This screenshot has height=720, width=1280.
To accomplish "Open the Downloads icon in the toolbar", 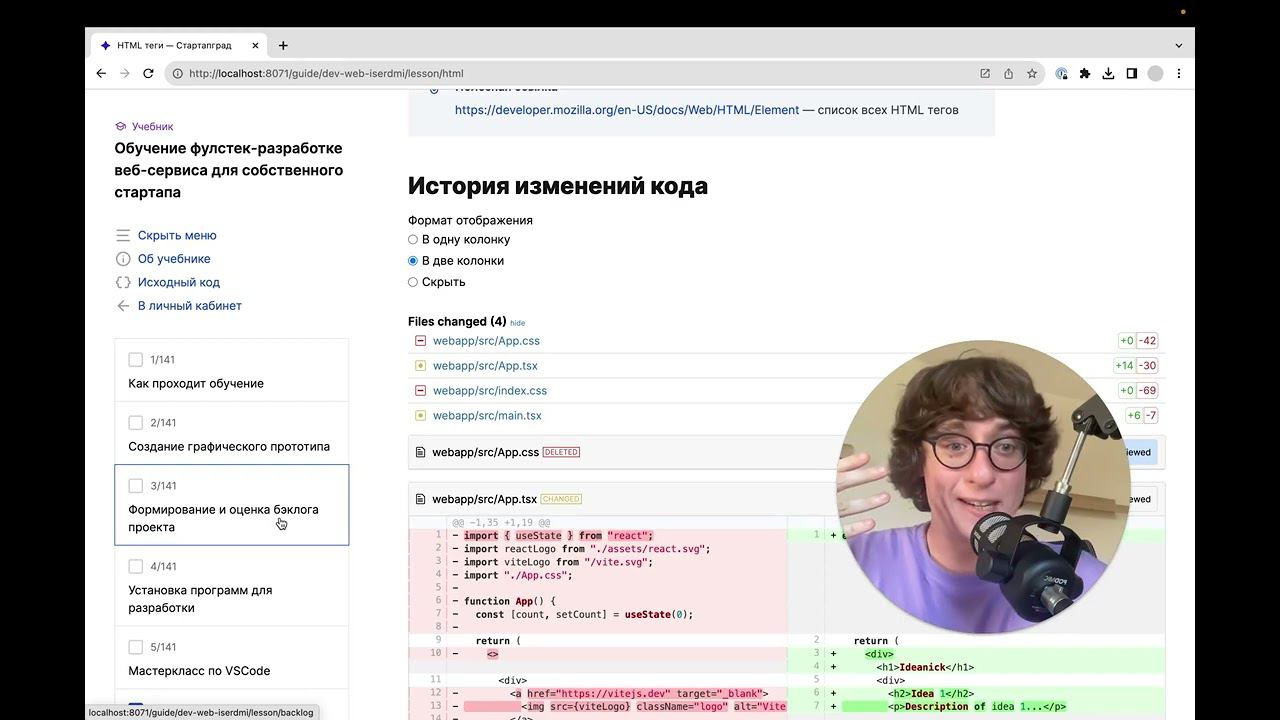I will pyautogui.click(x=1108, y=73).
